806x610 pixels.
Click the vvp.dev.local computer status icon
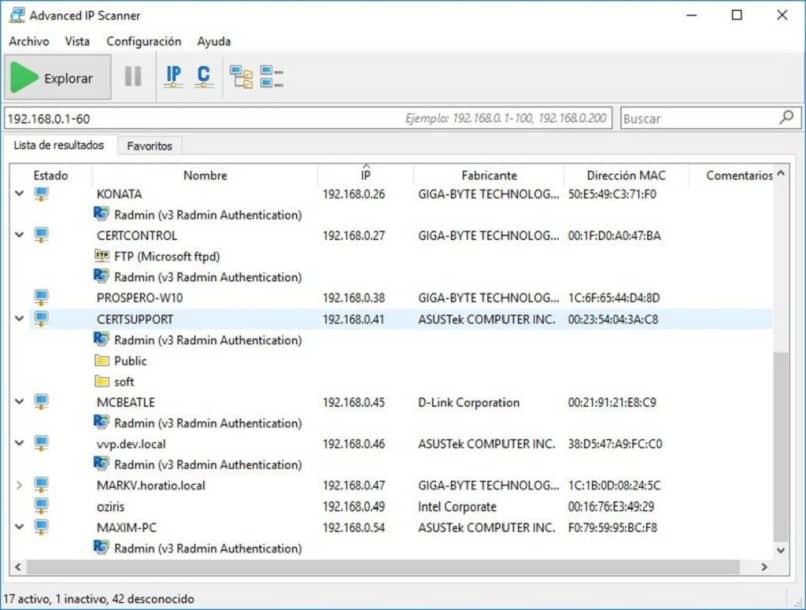[x=41, y=443]
